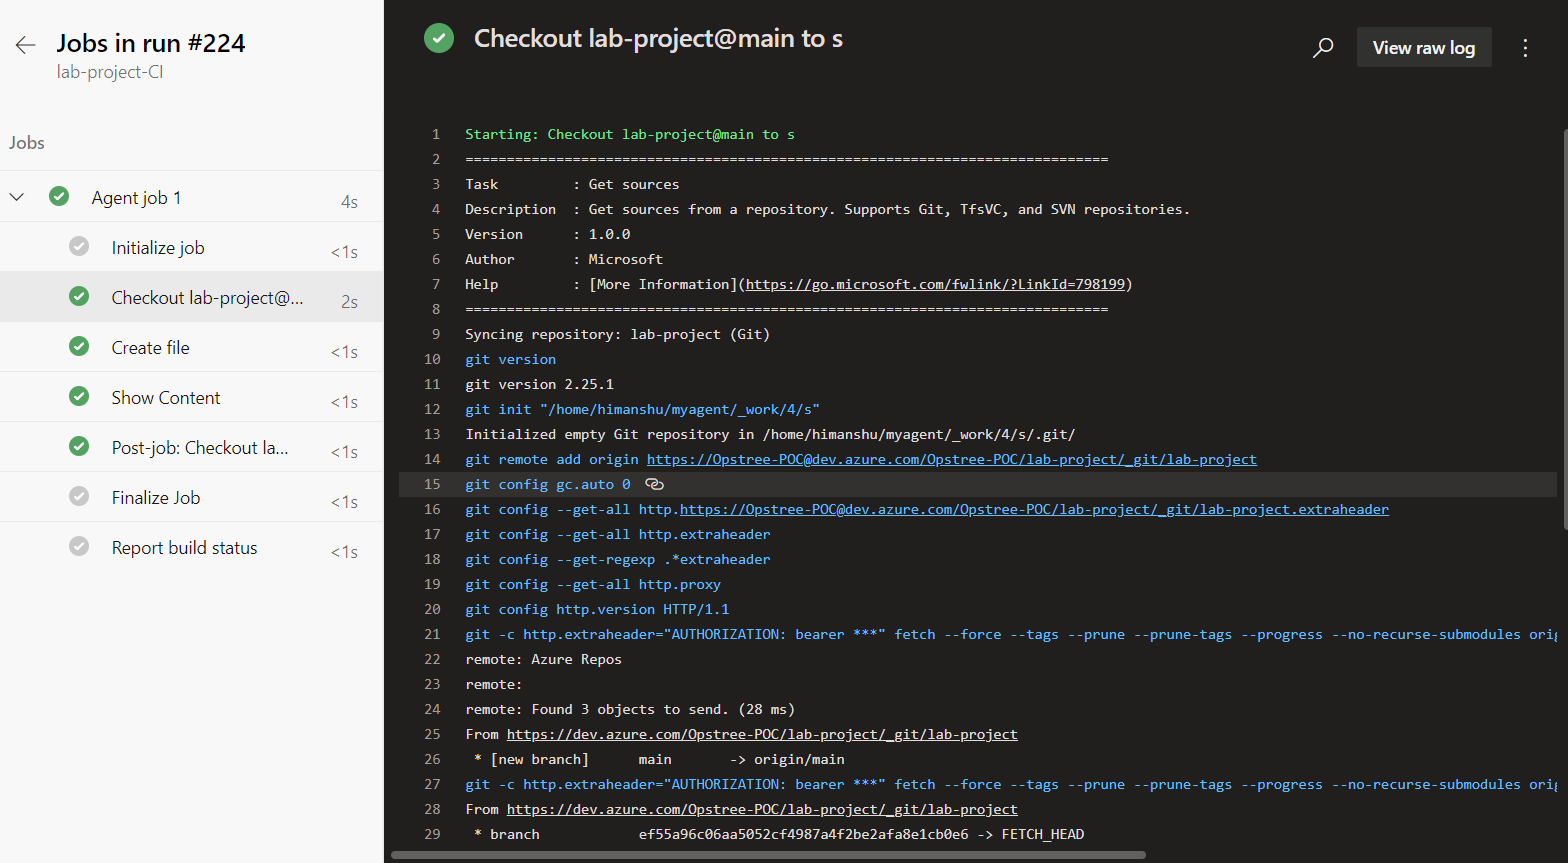Viewport: 1568px width, 863px height.
Task: Select the Report build status step
Action: coord(191,547)
